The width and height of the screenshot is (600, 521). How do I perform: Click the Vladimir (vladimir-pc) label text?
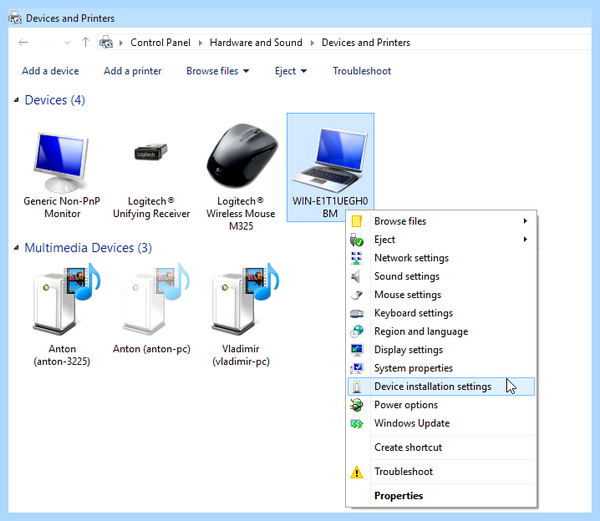coord(241,355)
